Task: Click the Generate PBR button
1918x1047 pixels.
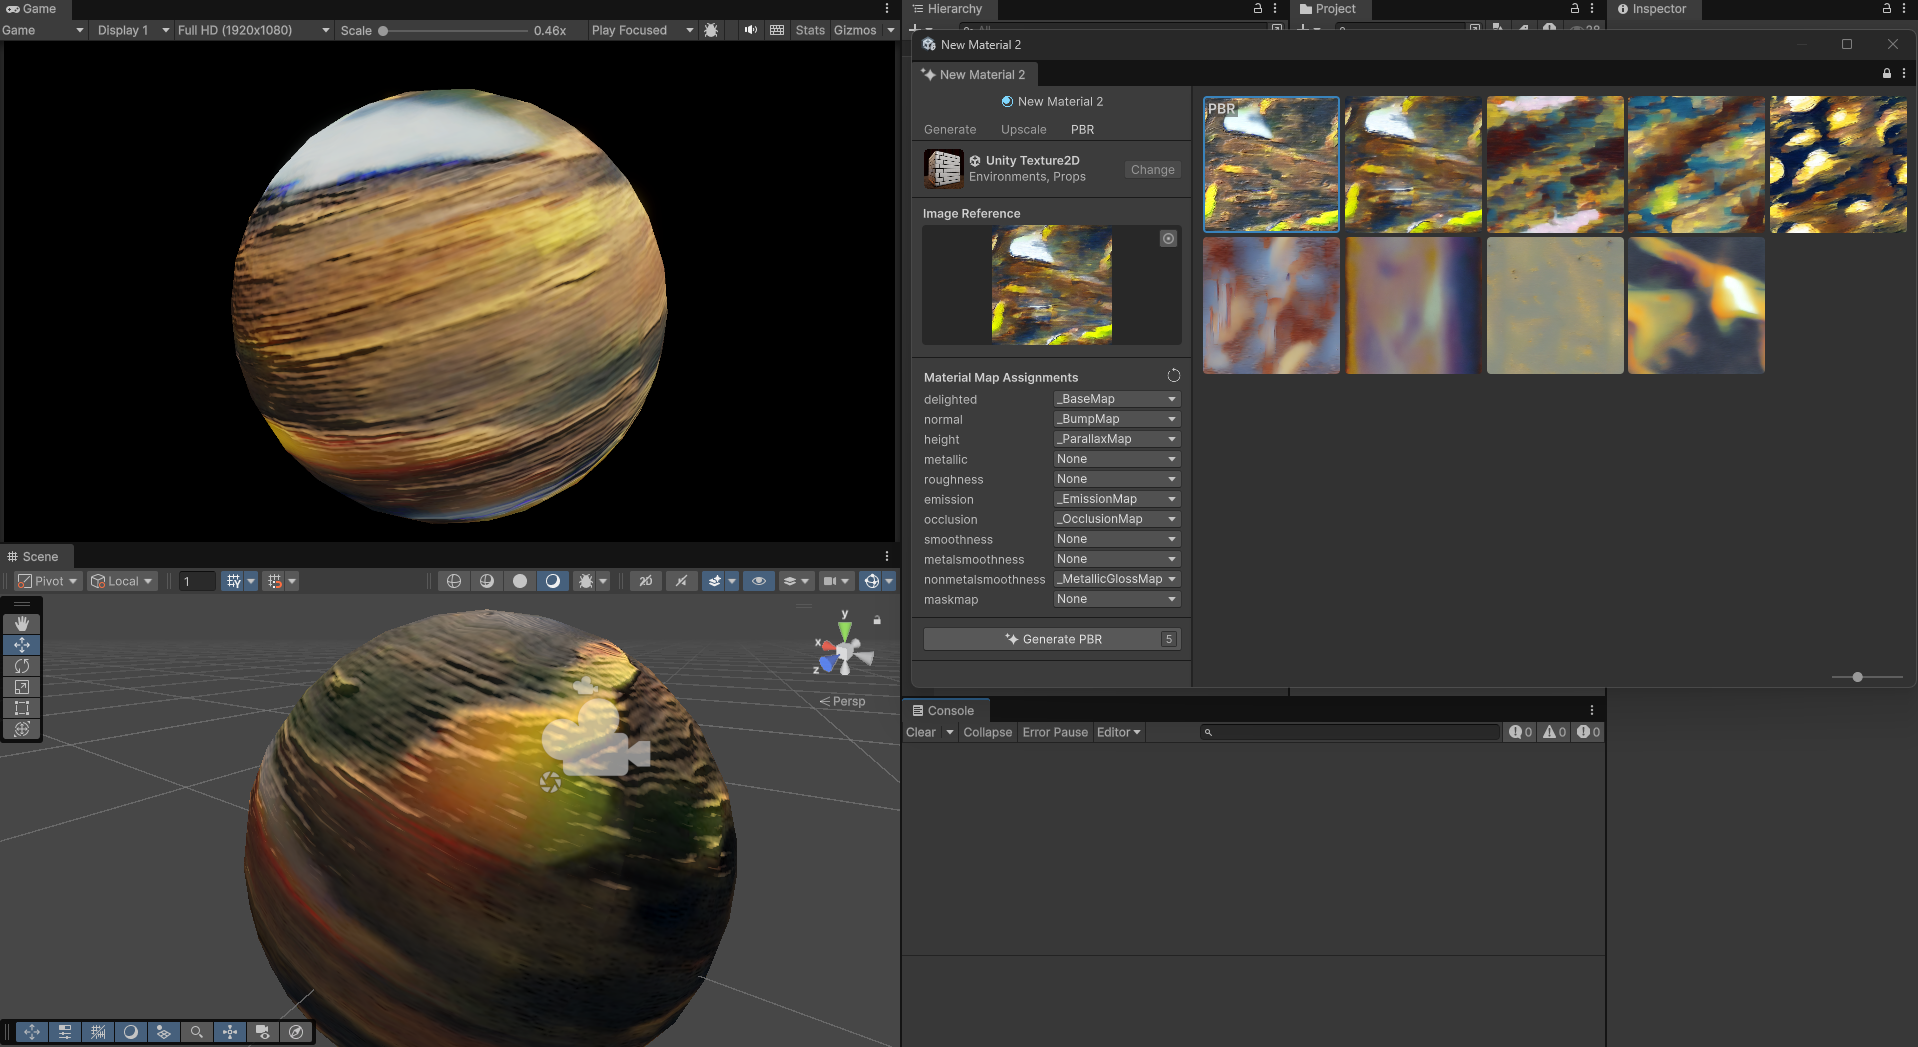Action: point(1052,639)
